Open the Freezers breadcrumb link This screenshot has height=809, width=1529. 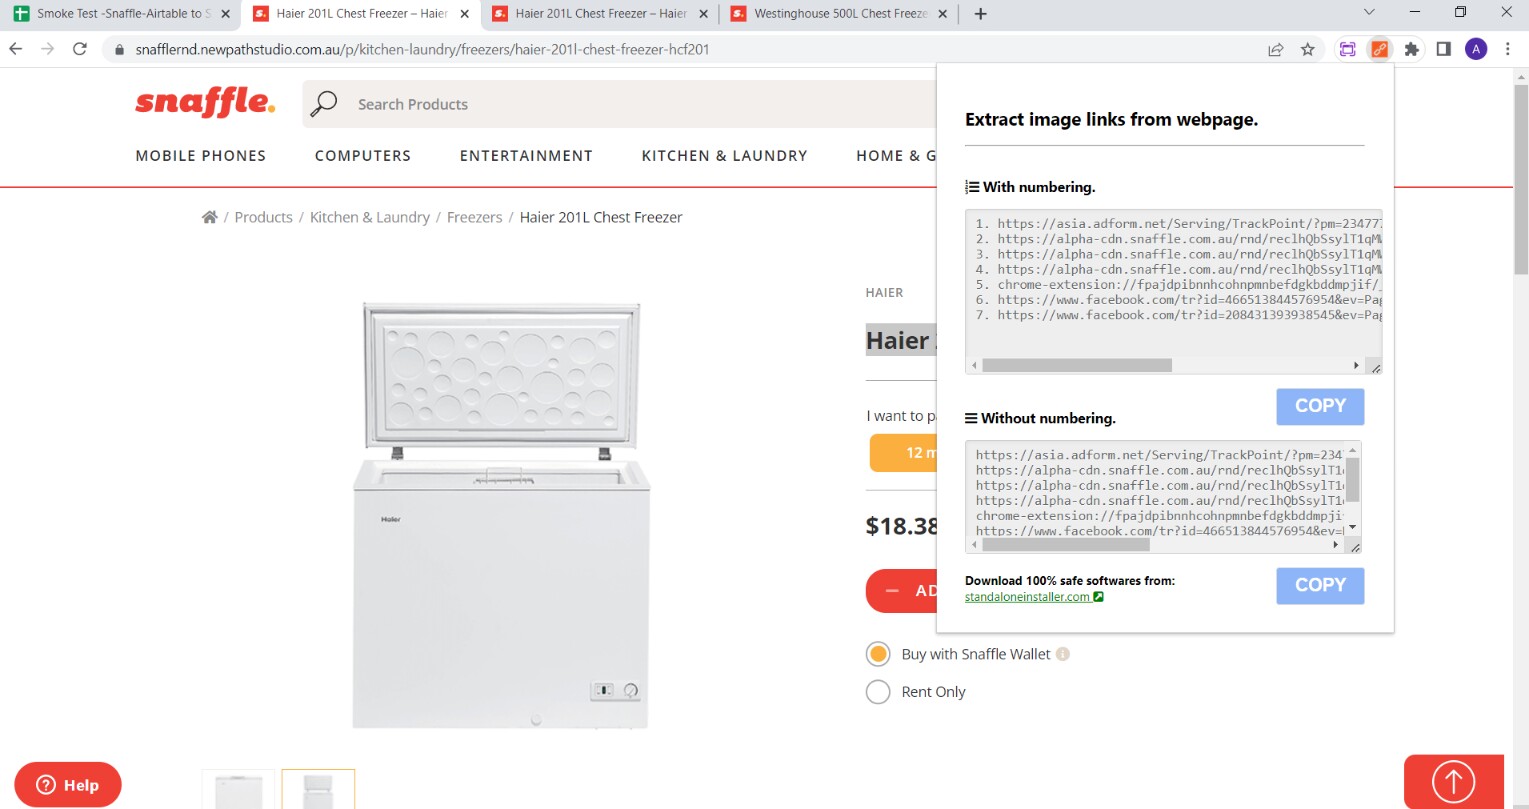coord(475,217)
